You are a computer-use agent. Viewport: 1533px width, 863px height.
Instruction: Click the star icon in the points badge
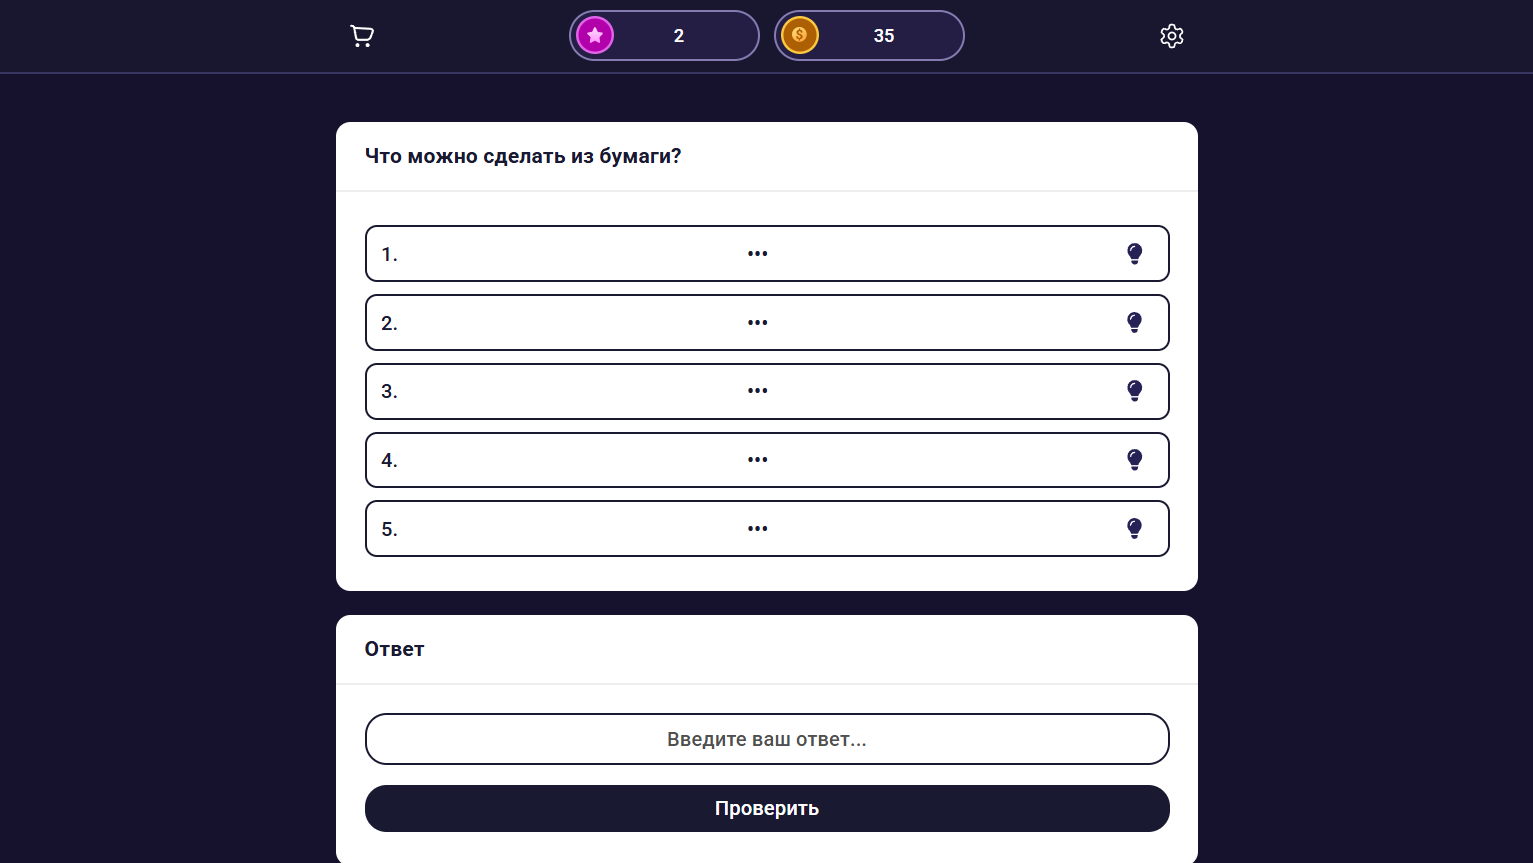click(x=595, y=35)
